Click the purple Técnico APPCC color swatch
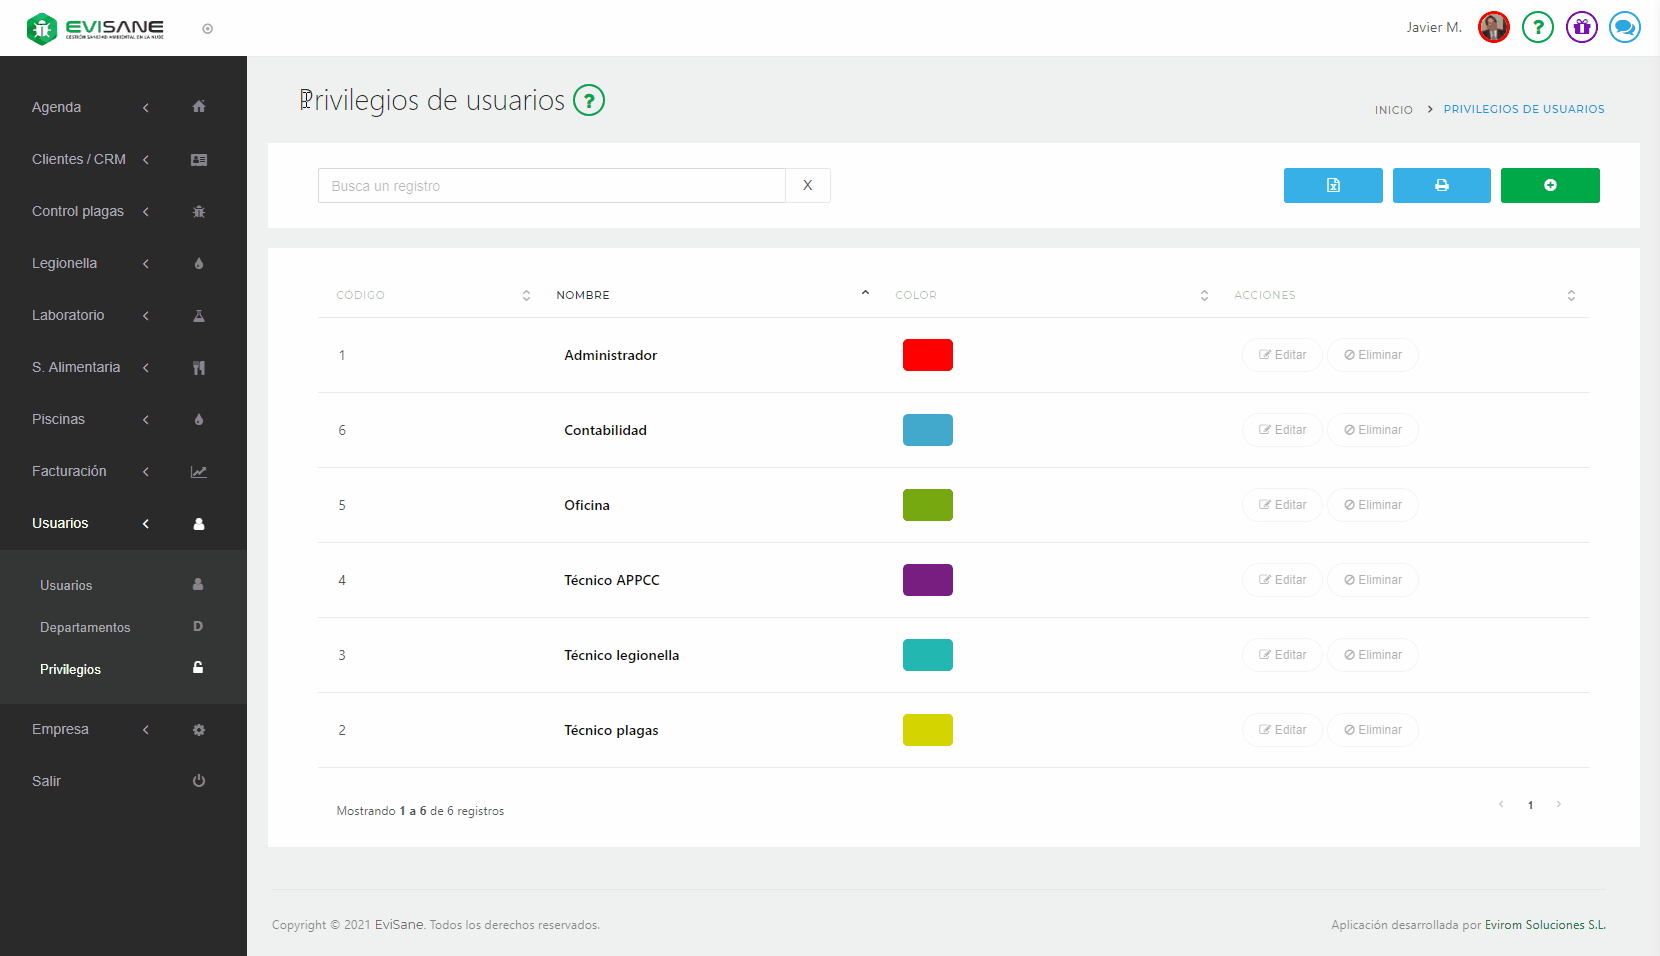1660x956 pixels. [x=927, y=580]
